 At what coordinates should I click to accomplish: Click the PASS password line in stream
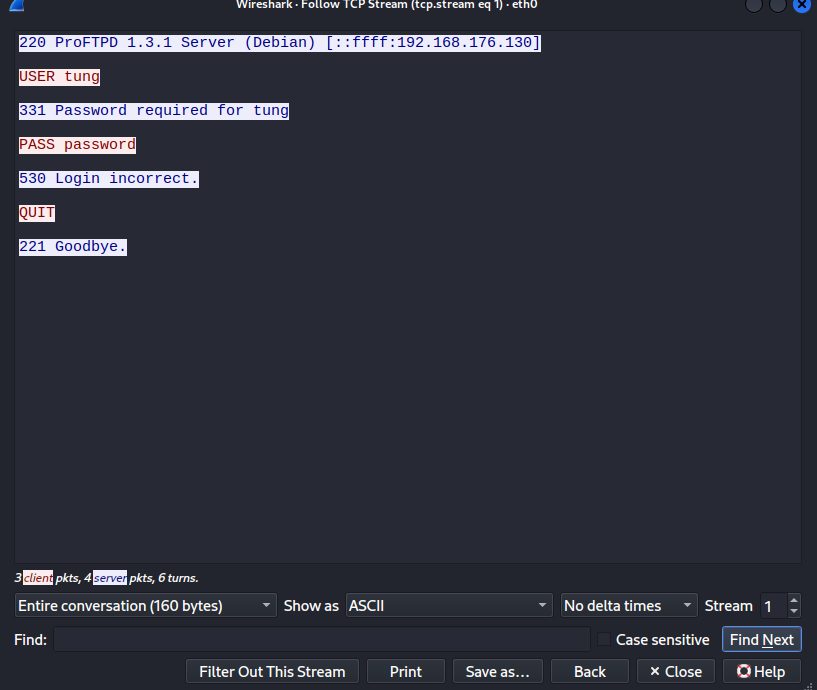[x=77, y=145]
